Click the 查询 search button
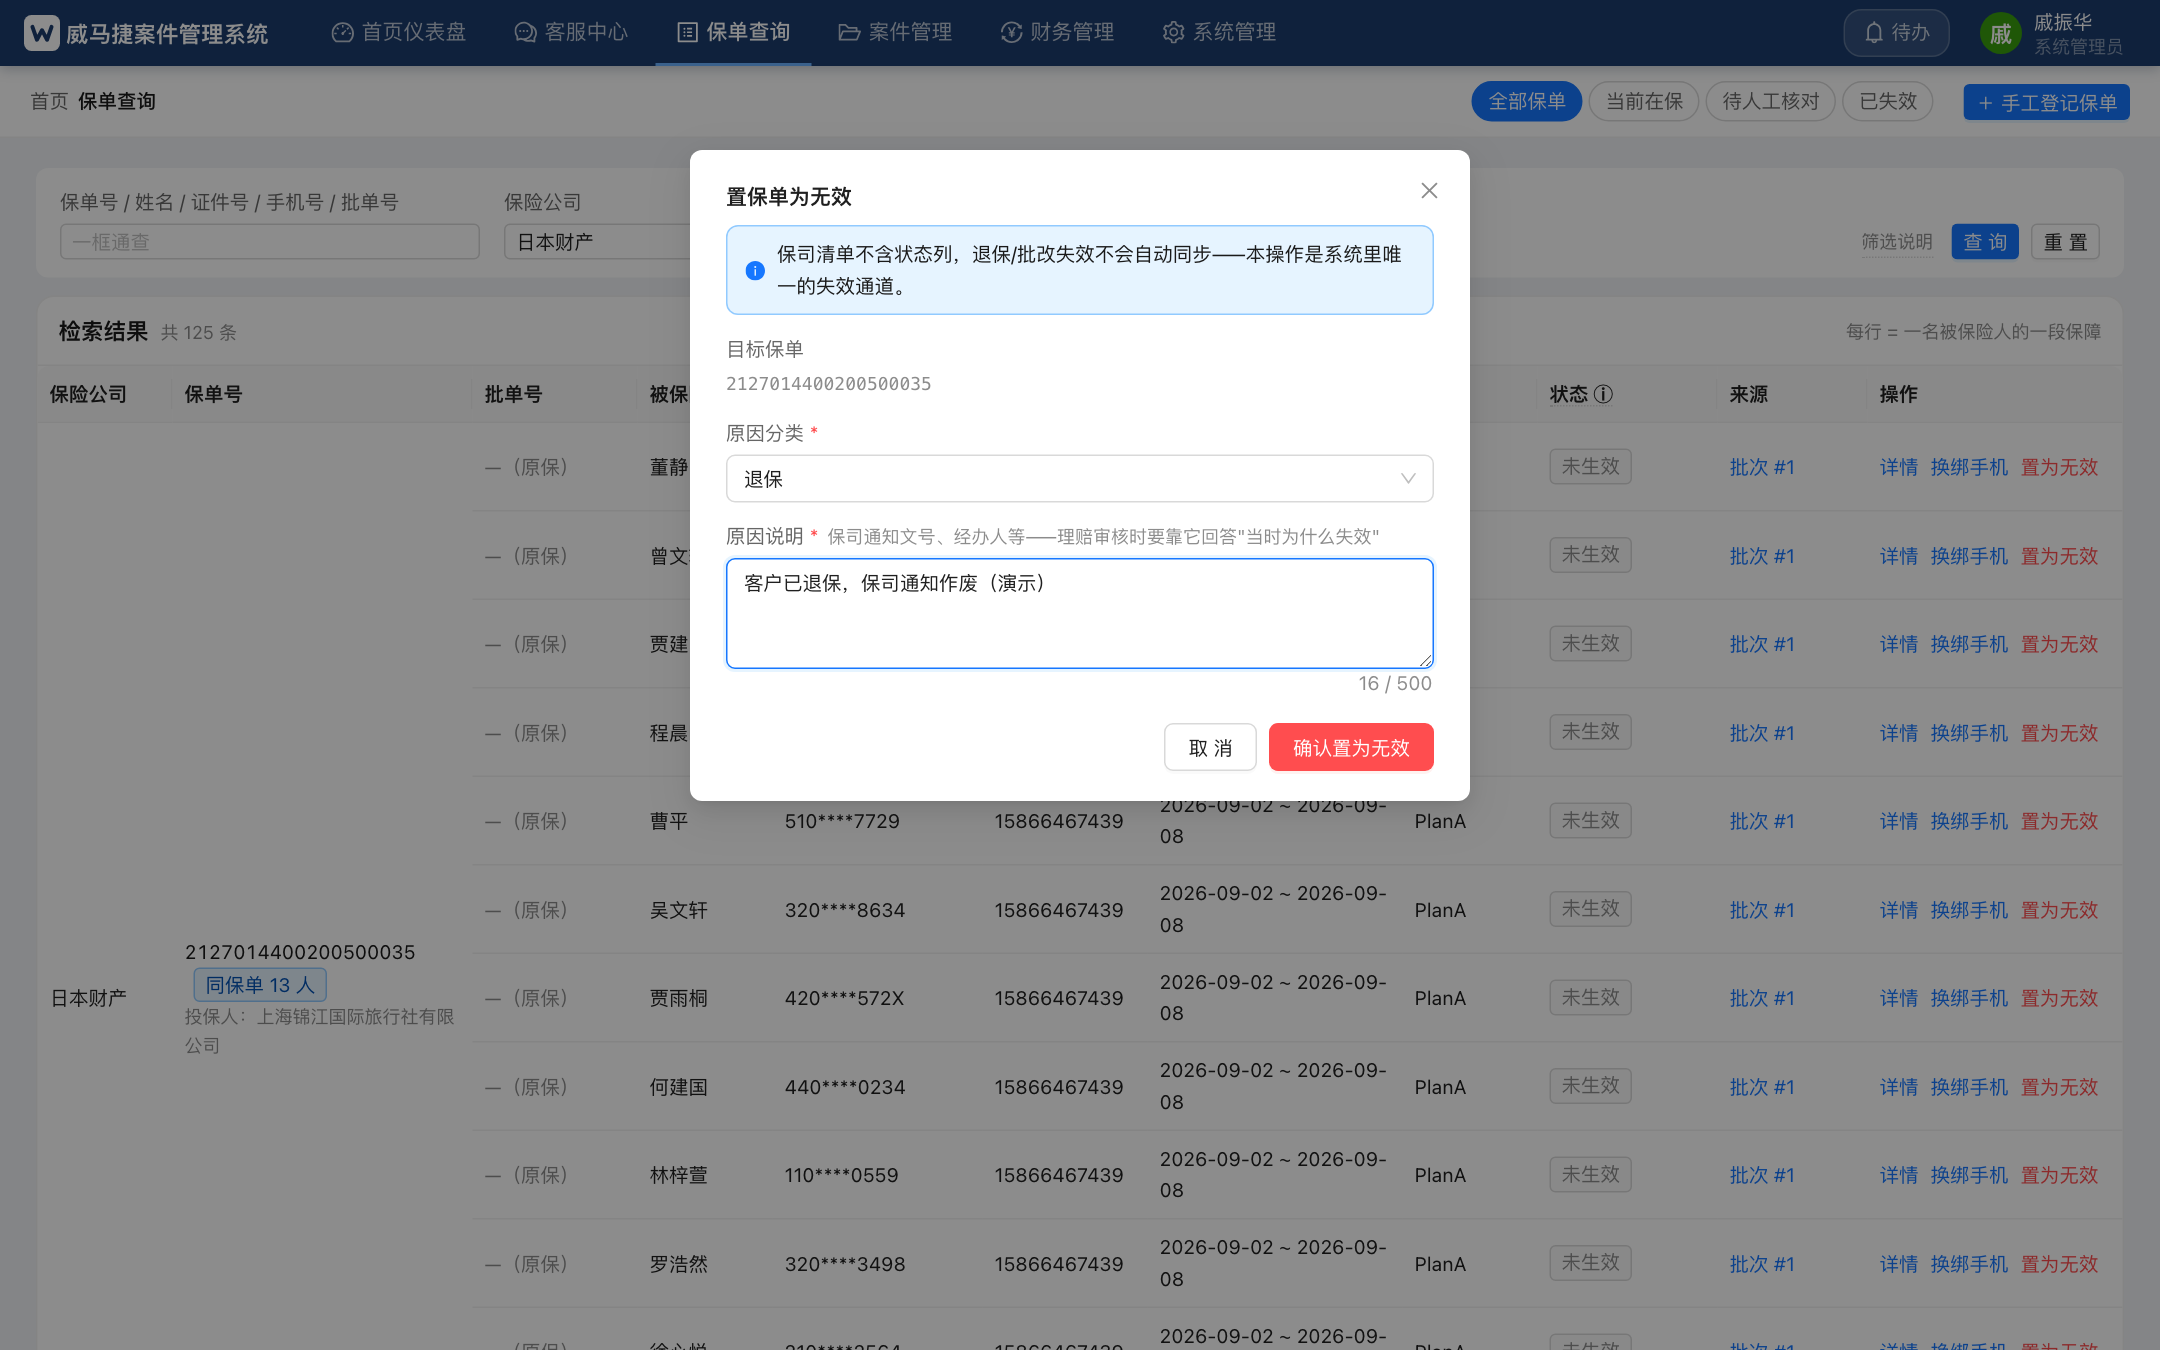This screenshot has width=2160, height=1350. (x=1985, y=242)
